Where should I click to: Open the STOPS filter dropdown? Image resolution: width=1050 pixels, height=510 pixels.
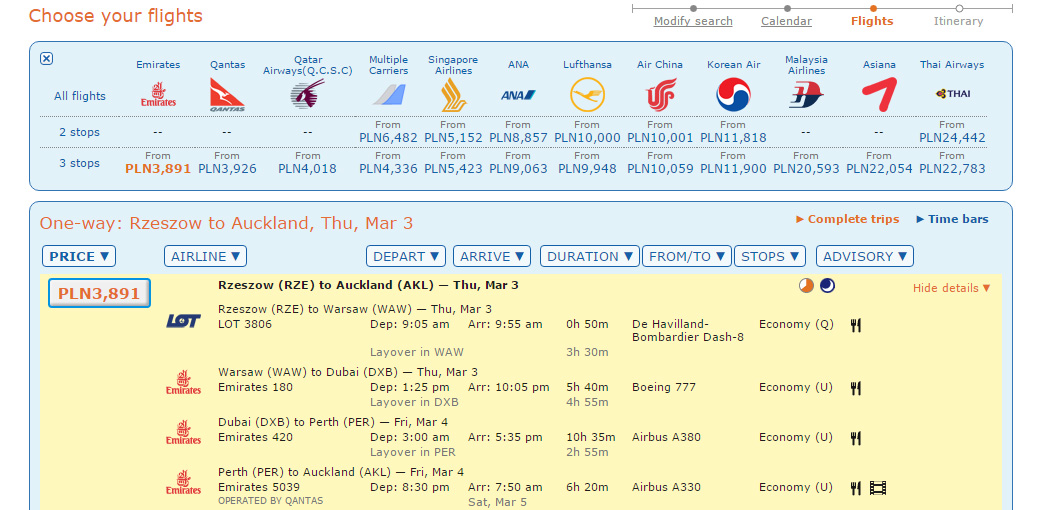pyautogui.click(x=770, y=256)
